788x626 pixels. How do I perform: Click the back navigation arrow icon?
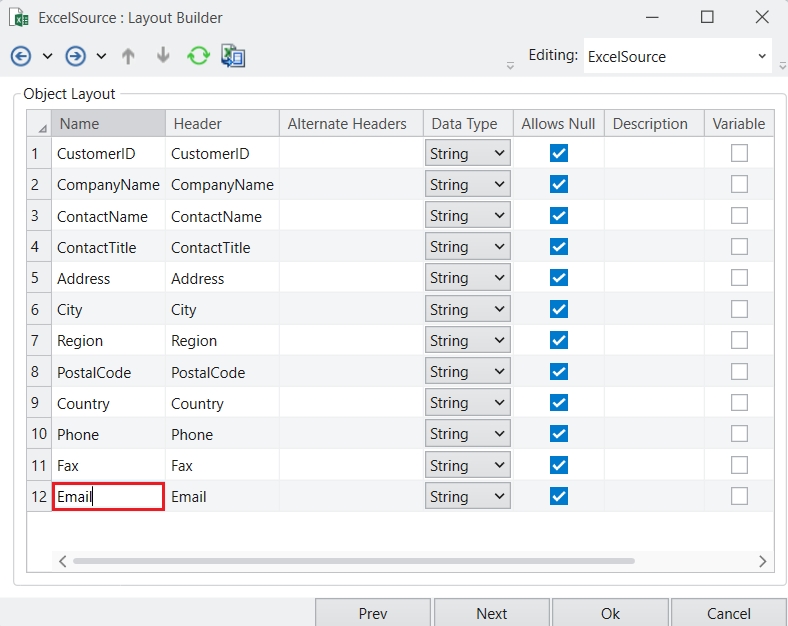point(21,56)
